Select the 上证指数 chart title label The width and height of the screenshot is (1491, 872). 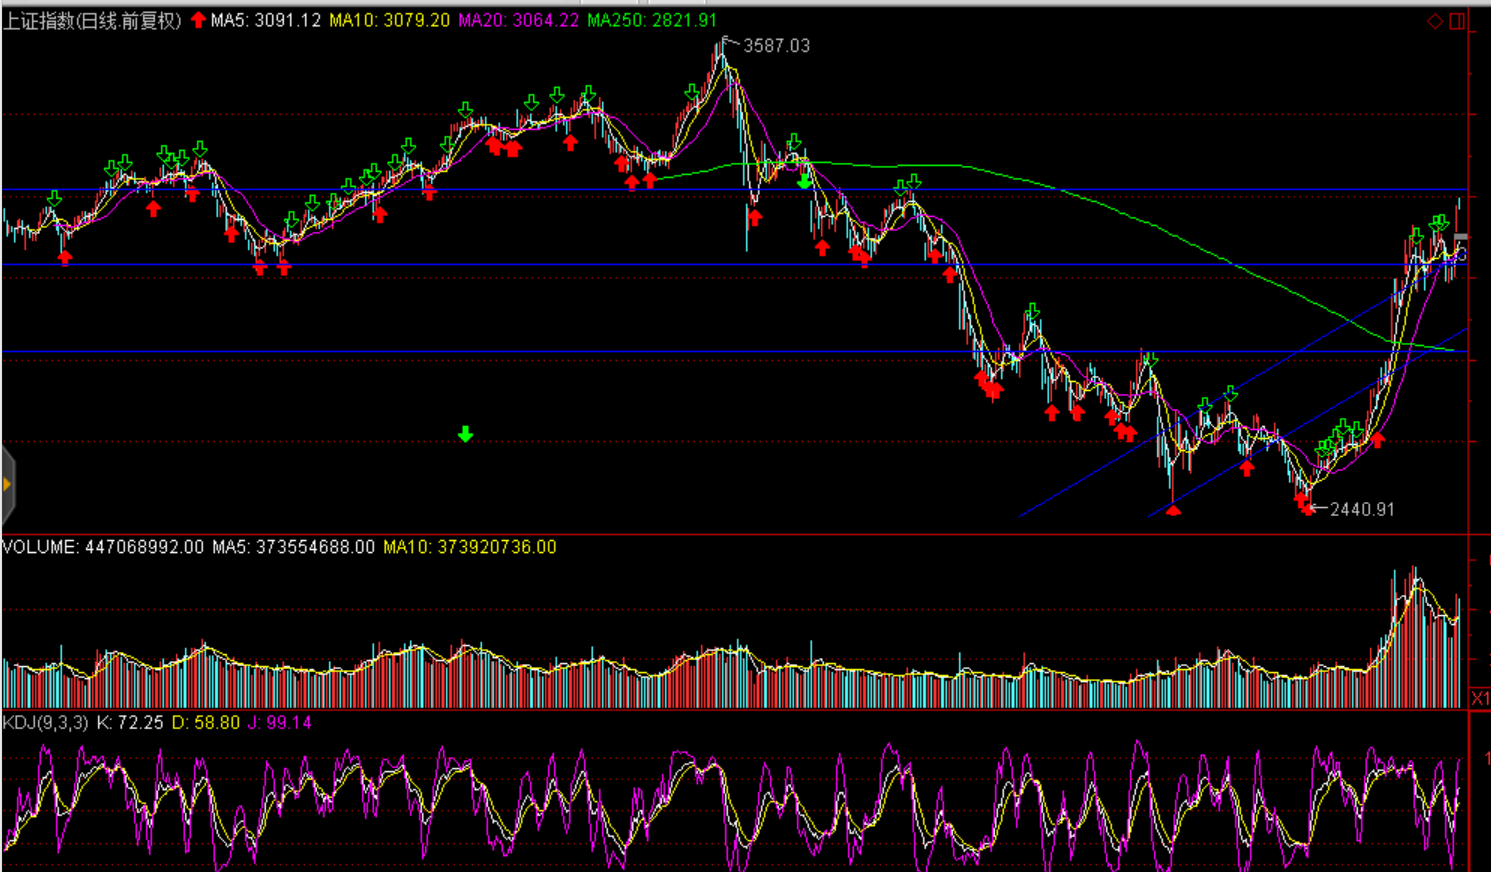[92, 20]
